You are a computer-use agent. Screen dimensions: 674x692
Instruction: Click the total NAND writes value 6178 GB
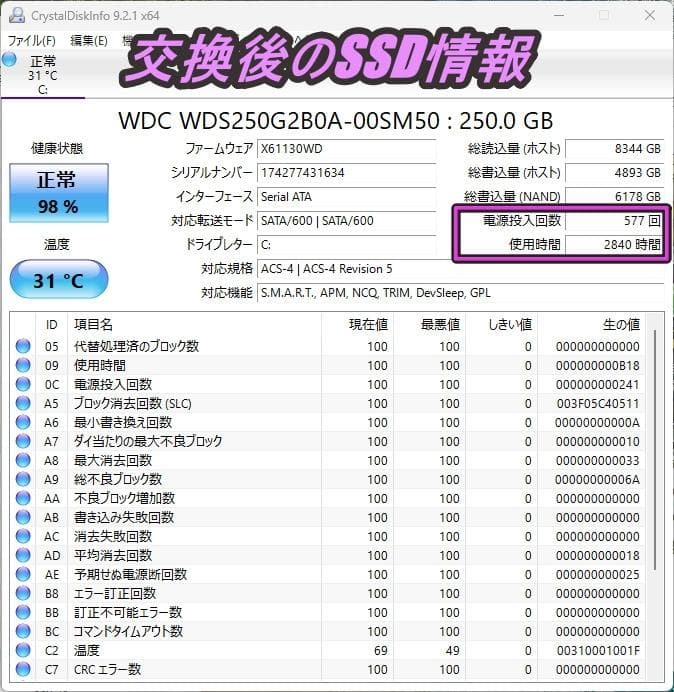pos(614,196)
